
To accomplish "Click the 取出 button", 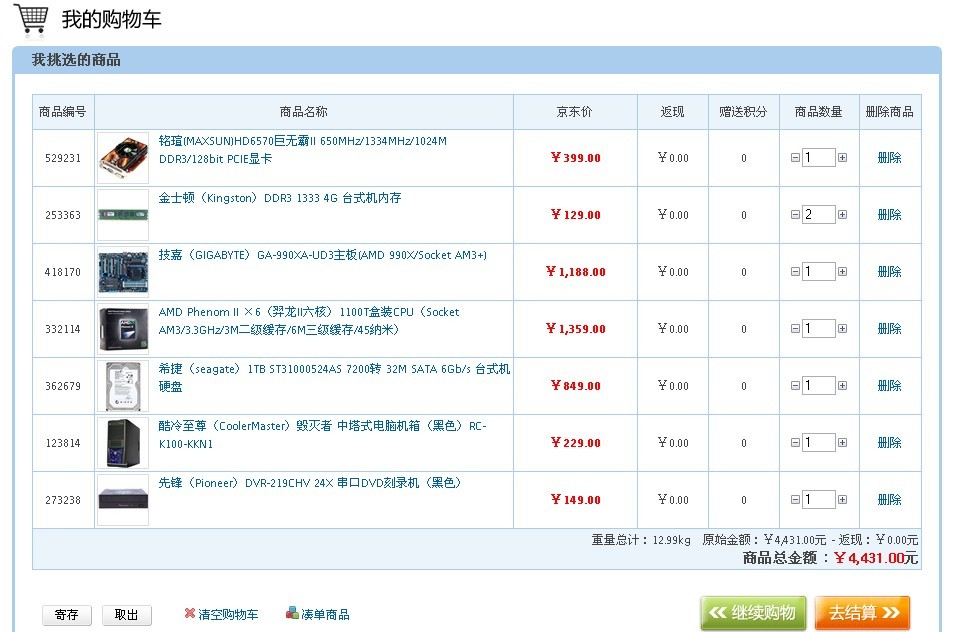I will (x=127, y=615).
